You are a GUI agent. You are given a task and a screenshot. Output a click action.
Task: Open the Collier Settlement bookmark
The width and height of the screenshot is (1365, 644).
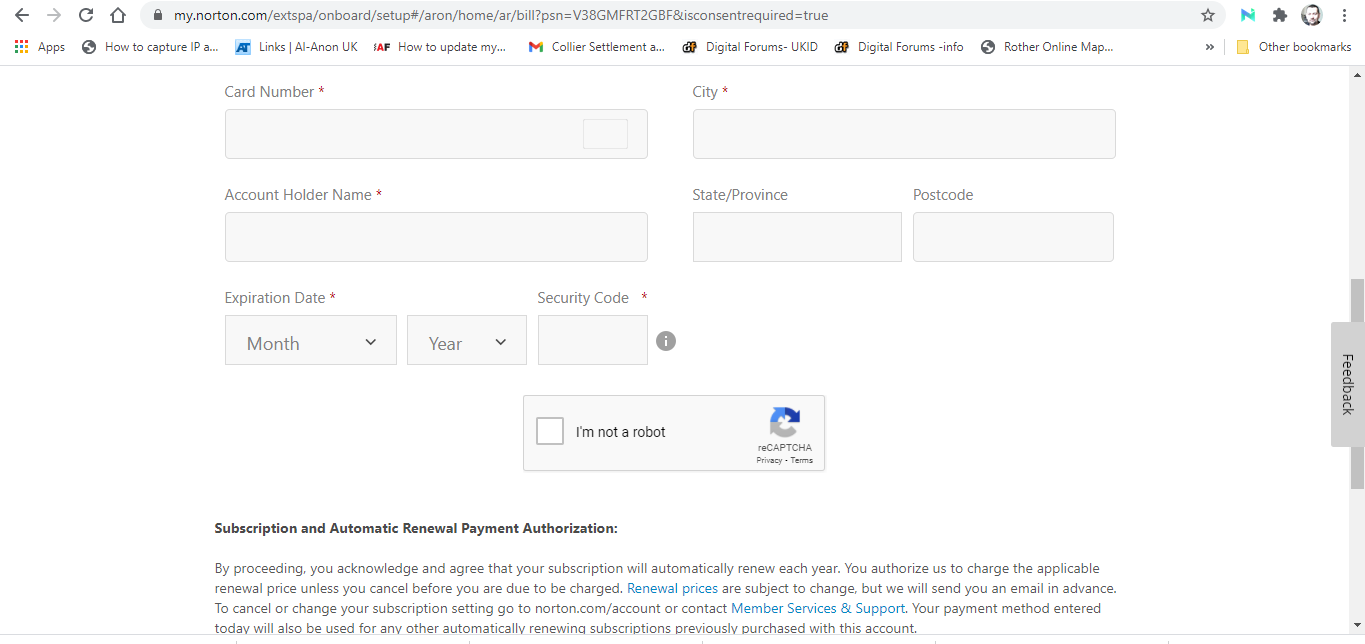click(597, 47)
